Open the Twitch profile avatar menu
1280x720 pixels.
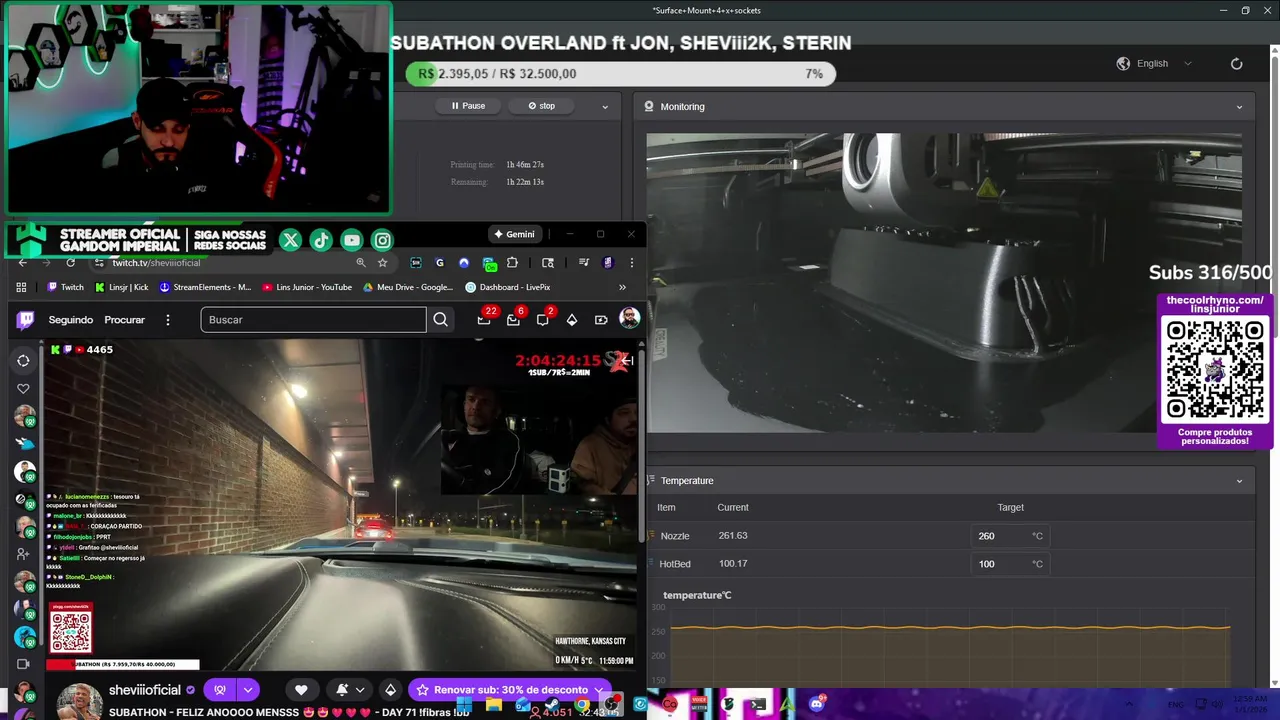[629, 319]
